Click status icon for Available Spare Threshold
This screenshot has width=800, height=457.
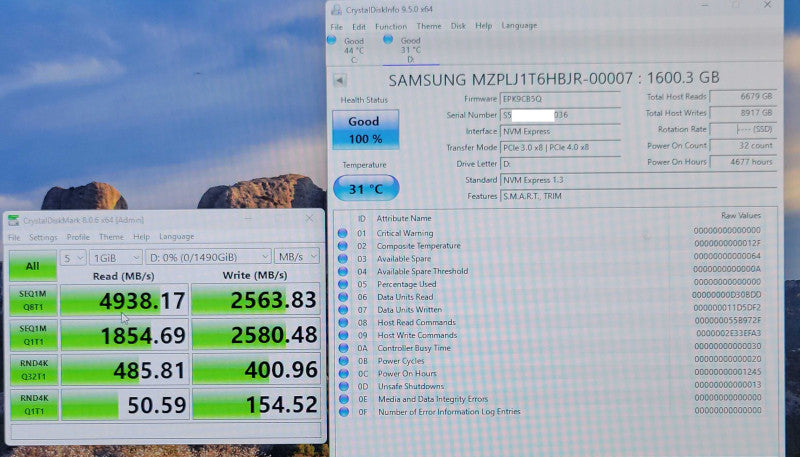coord(342,271)
